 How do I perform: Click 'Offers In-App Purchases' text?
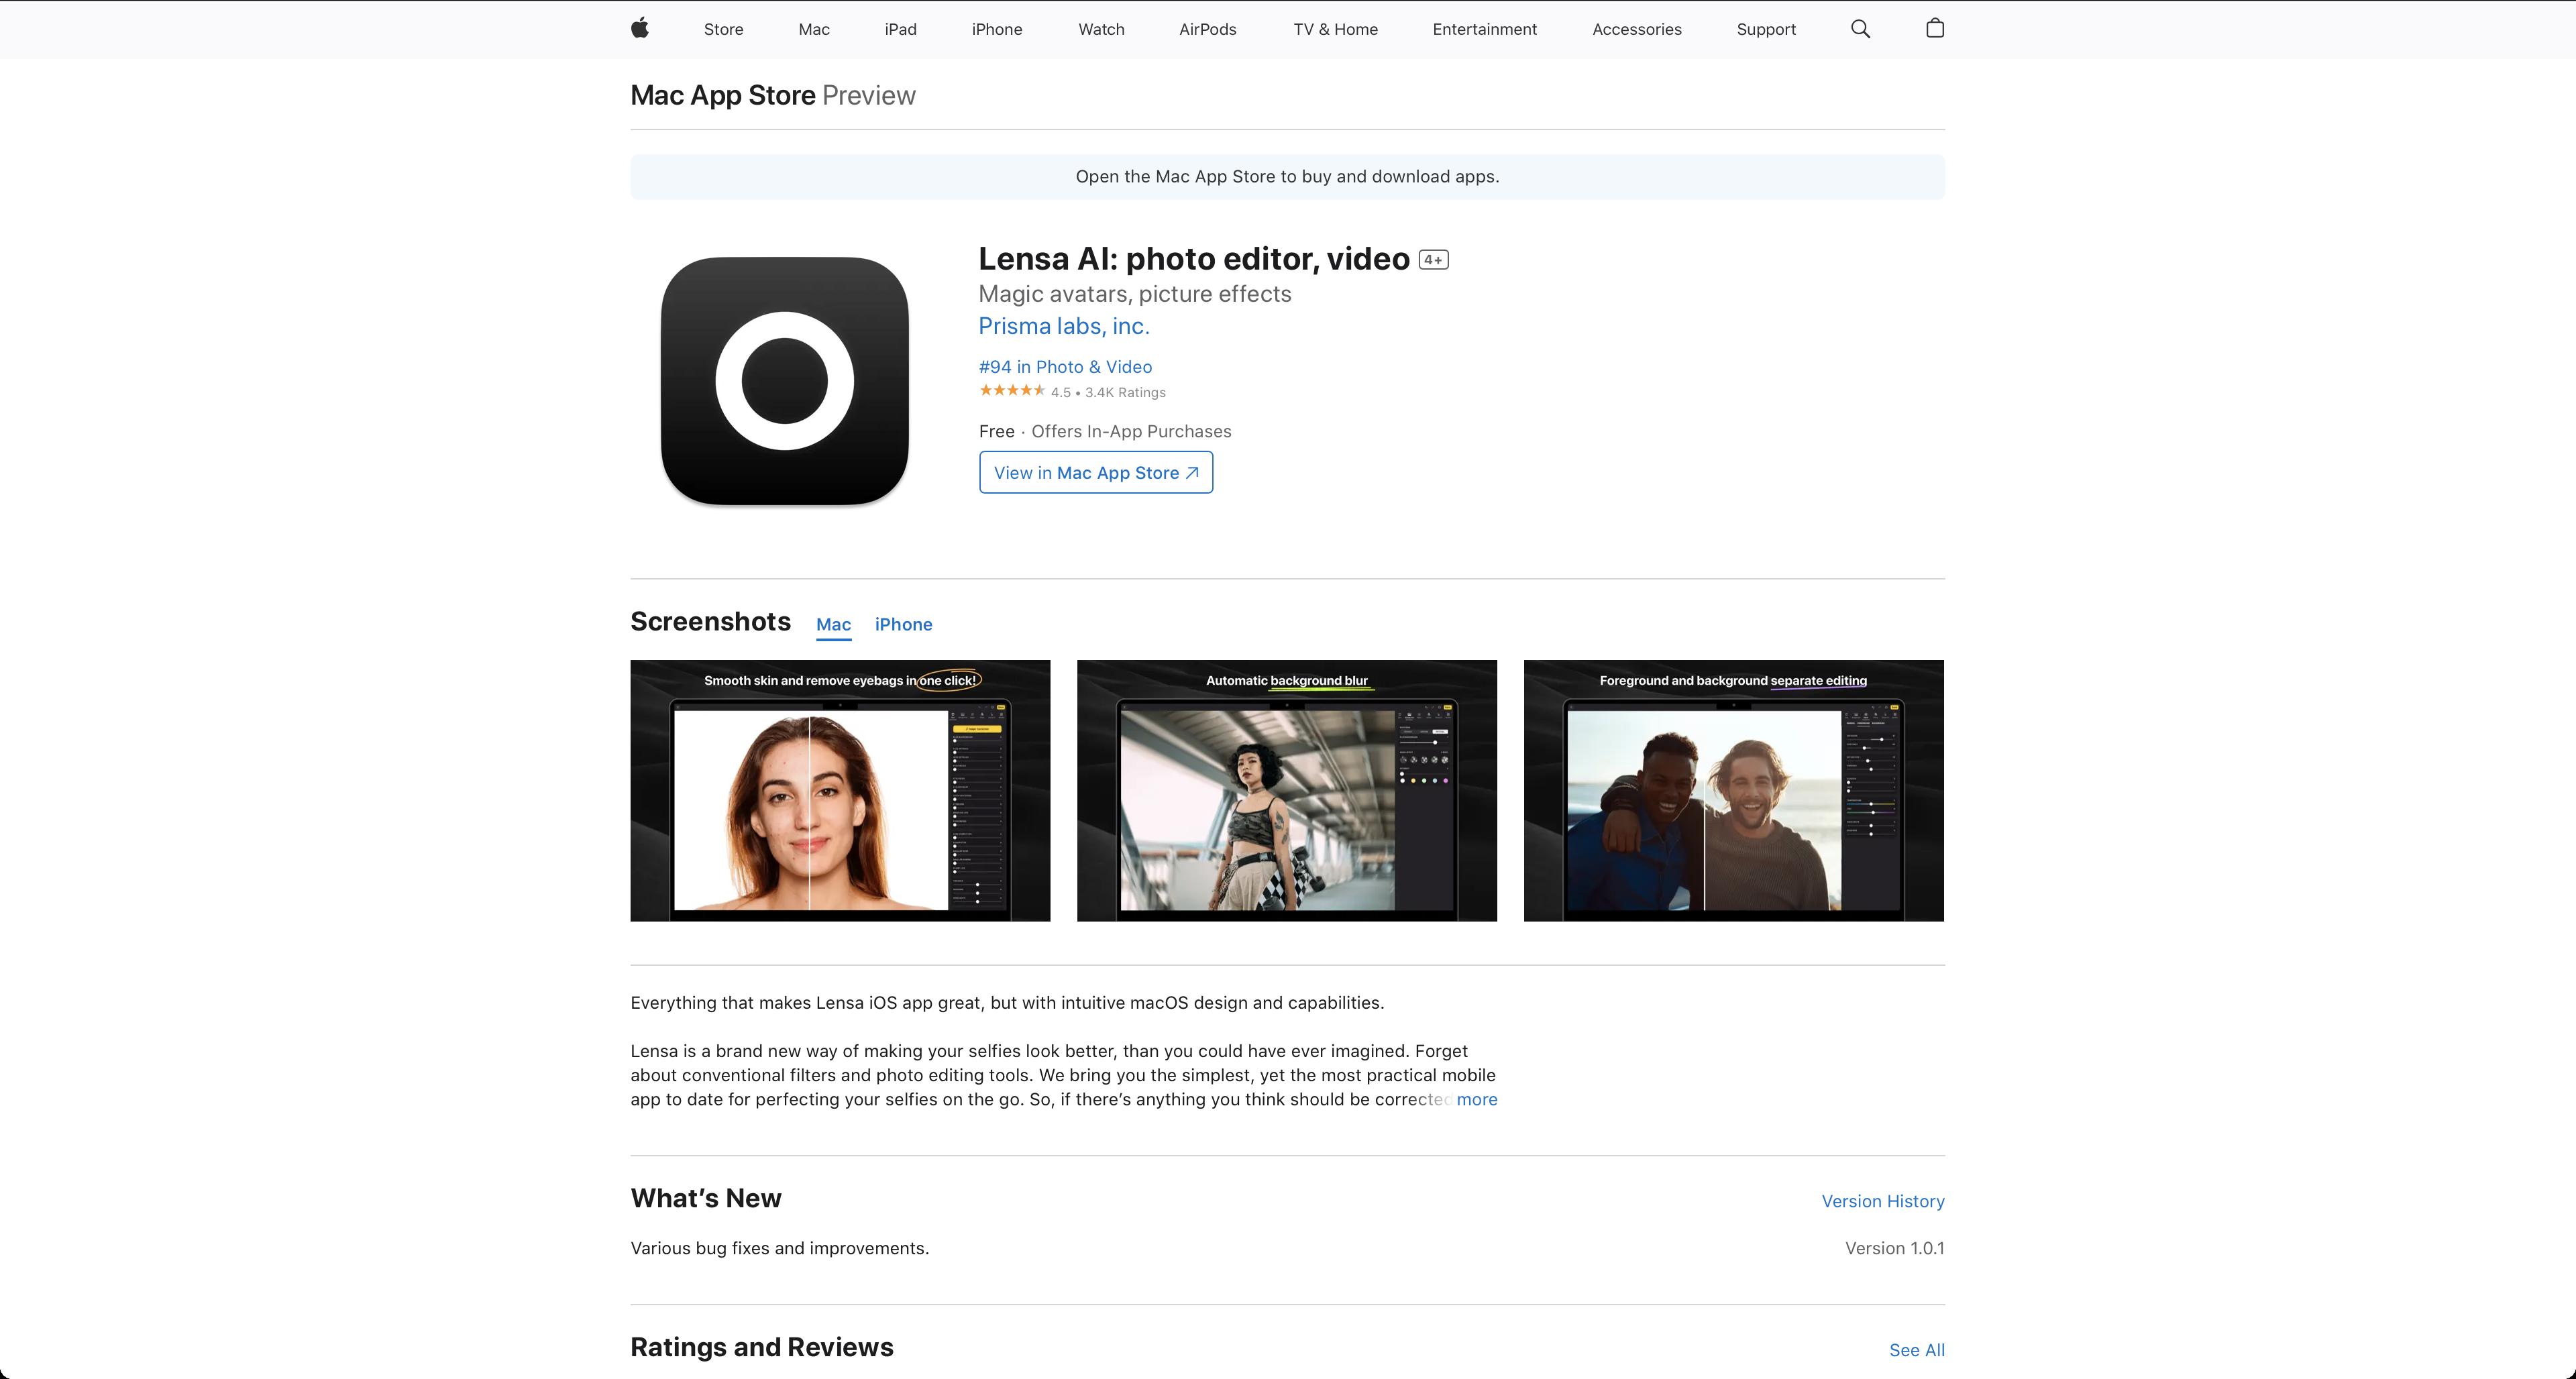[x=1131, y=432]
